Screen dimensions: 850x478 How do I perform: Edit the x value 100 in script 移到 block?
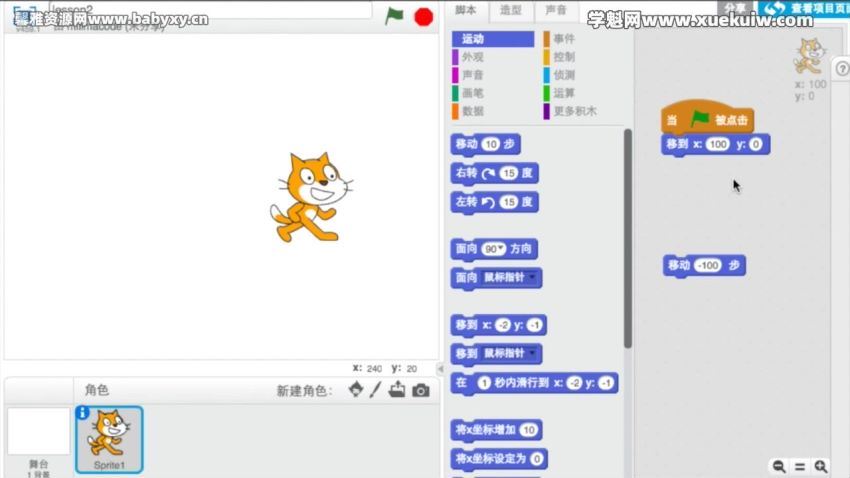(x=718, y=144)
